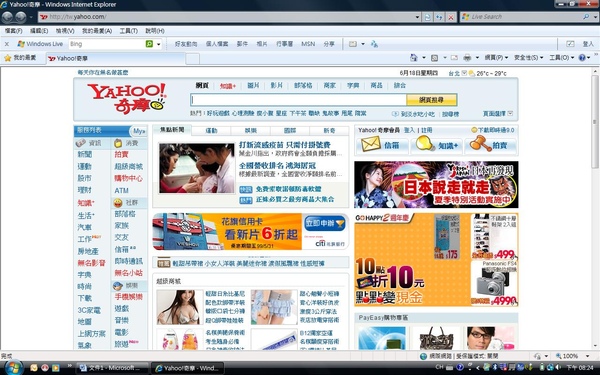This screenshot has height=375, width=600.
Task: Open the 檔案(F) menu
Action: pos(13,31)
